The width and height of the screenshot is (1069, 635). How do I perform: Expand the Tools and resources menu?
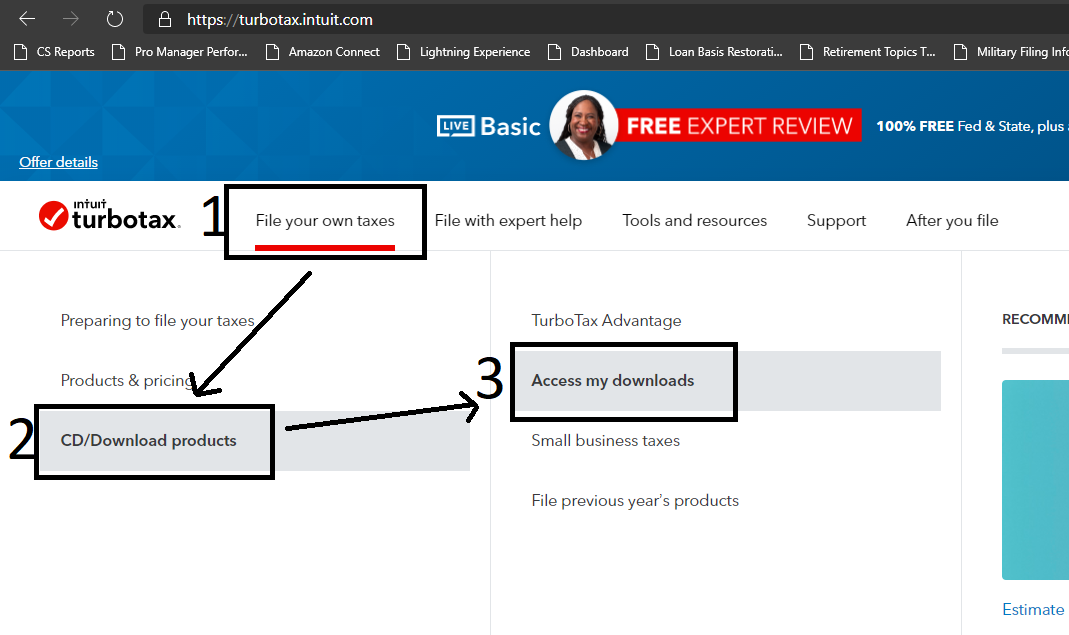point(694,221)
